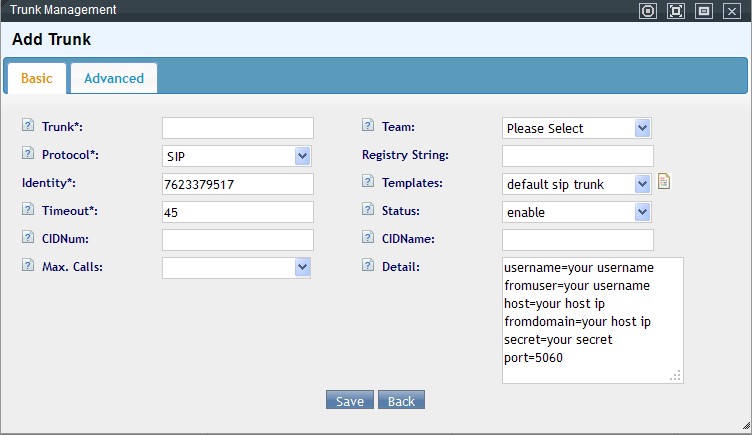752x435 pixels.
Task: Click the Back button
Action: (401, 401)
